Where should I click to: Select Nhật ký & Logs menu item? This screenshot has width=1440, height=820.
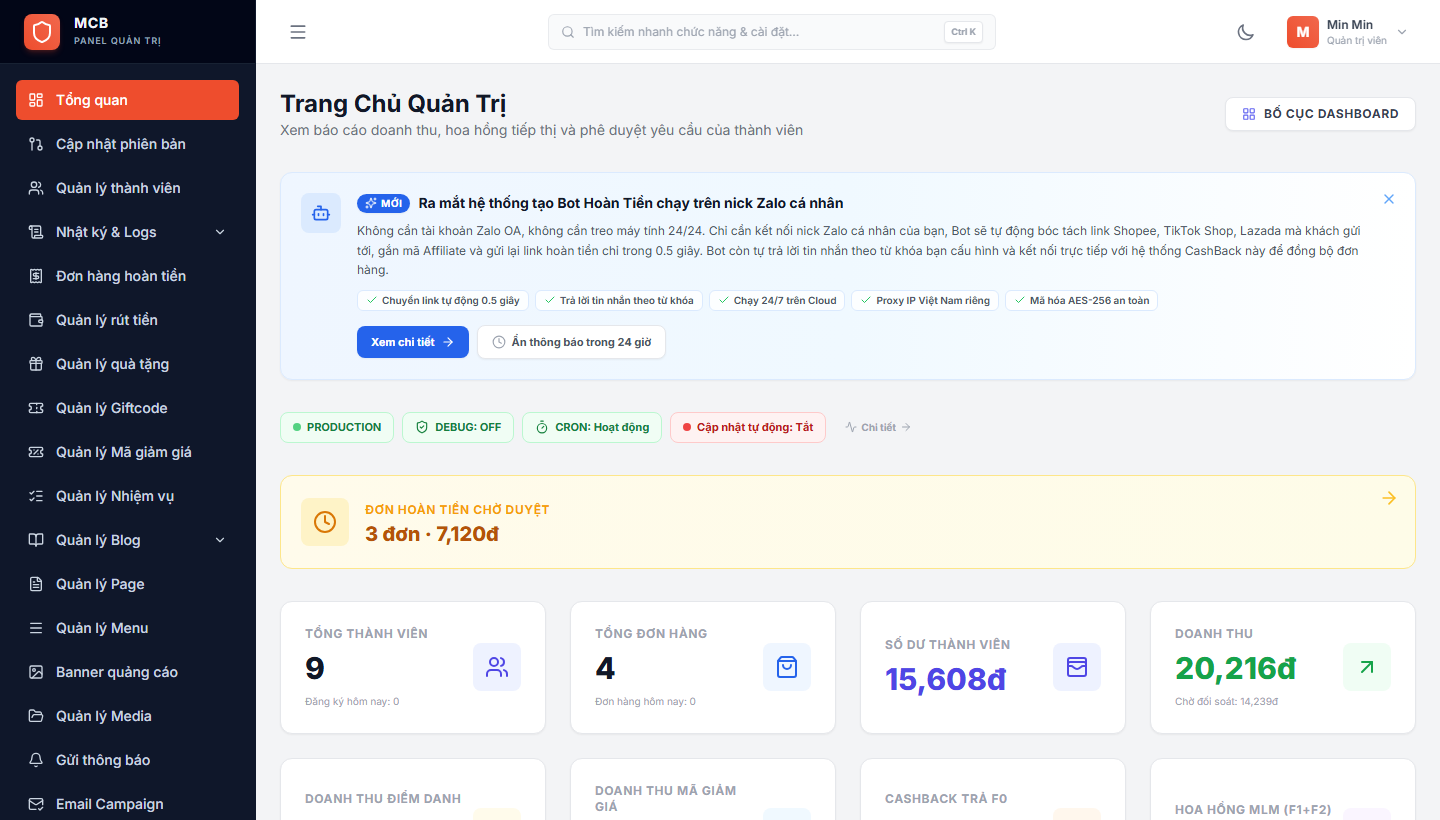tap(128, 232)
